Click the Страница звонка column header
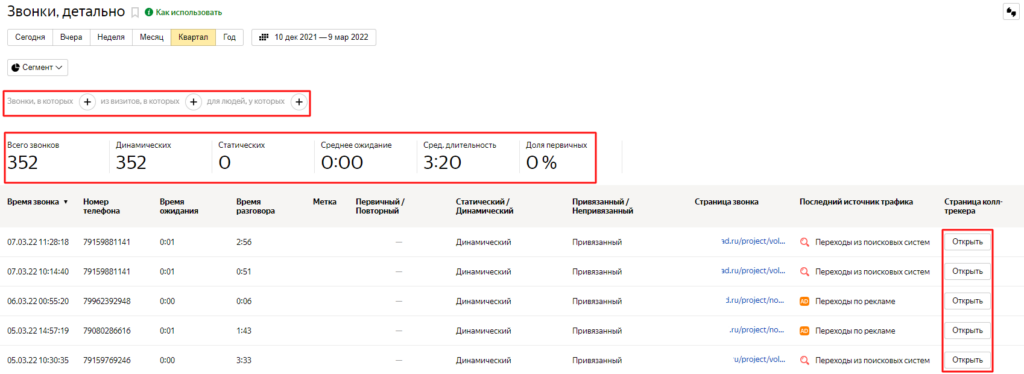The width and height of the screenshot is (1024, 374). pyautogui.click(x=726, y=202)
